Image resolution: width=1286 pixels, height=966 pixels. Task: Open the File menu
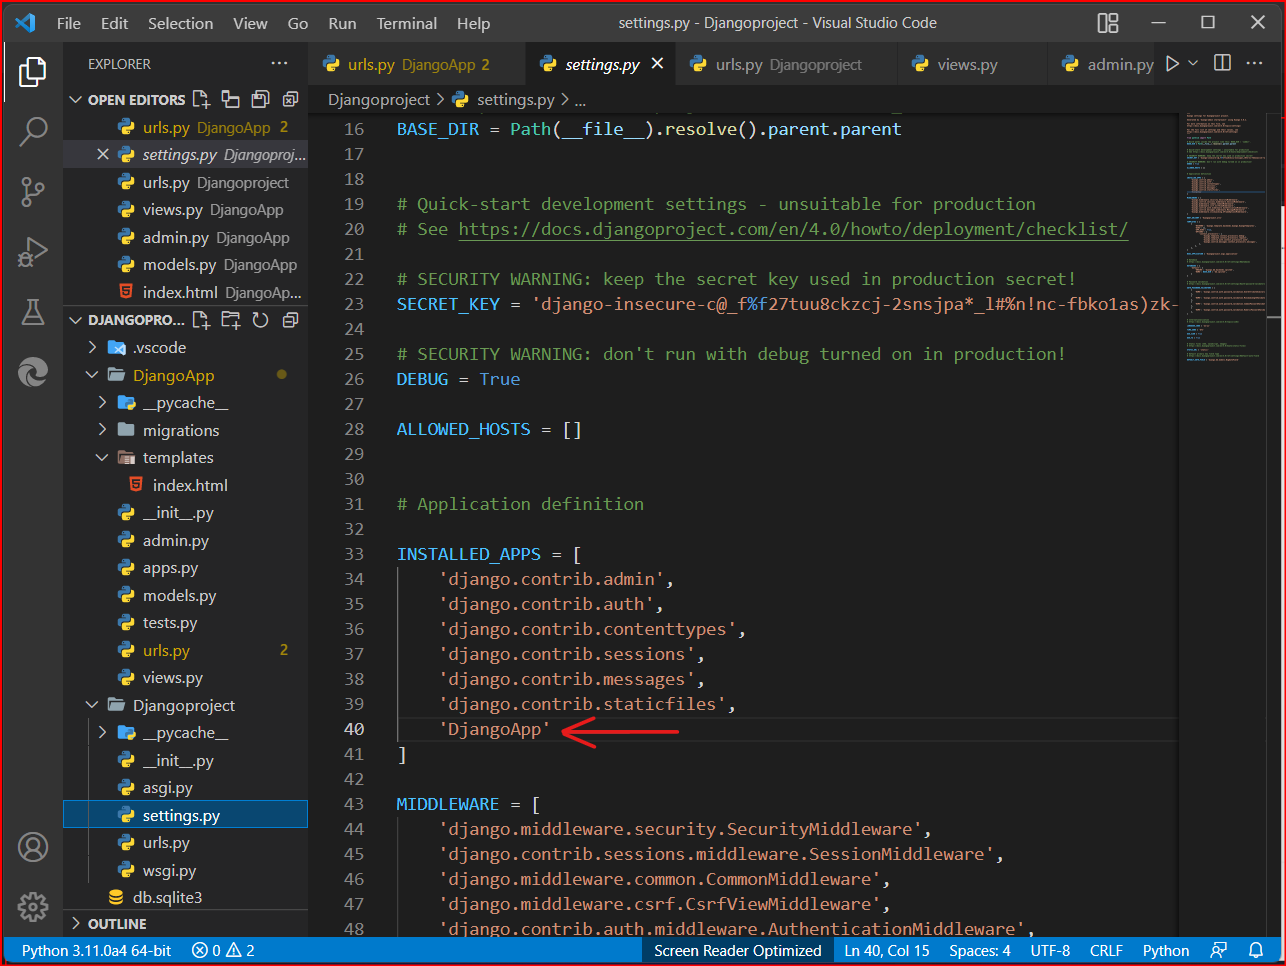(69, 23)
